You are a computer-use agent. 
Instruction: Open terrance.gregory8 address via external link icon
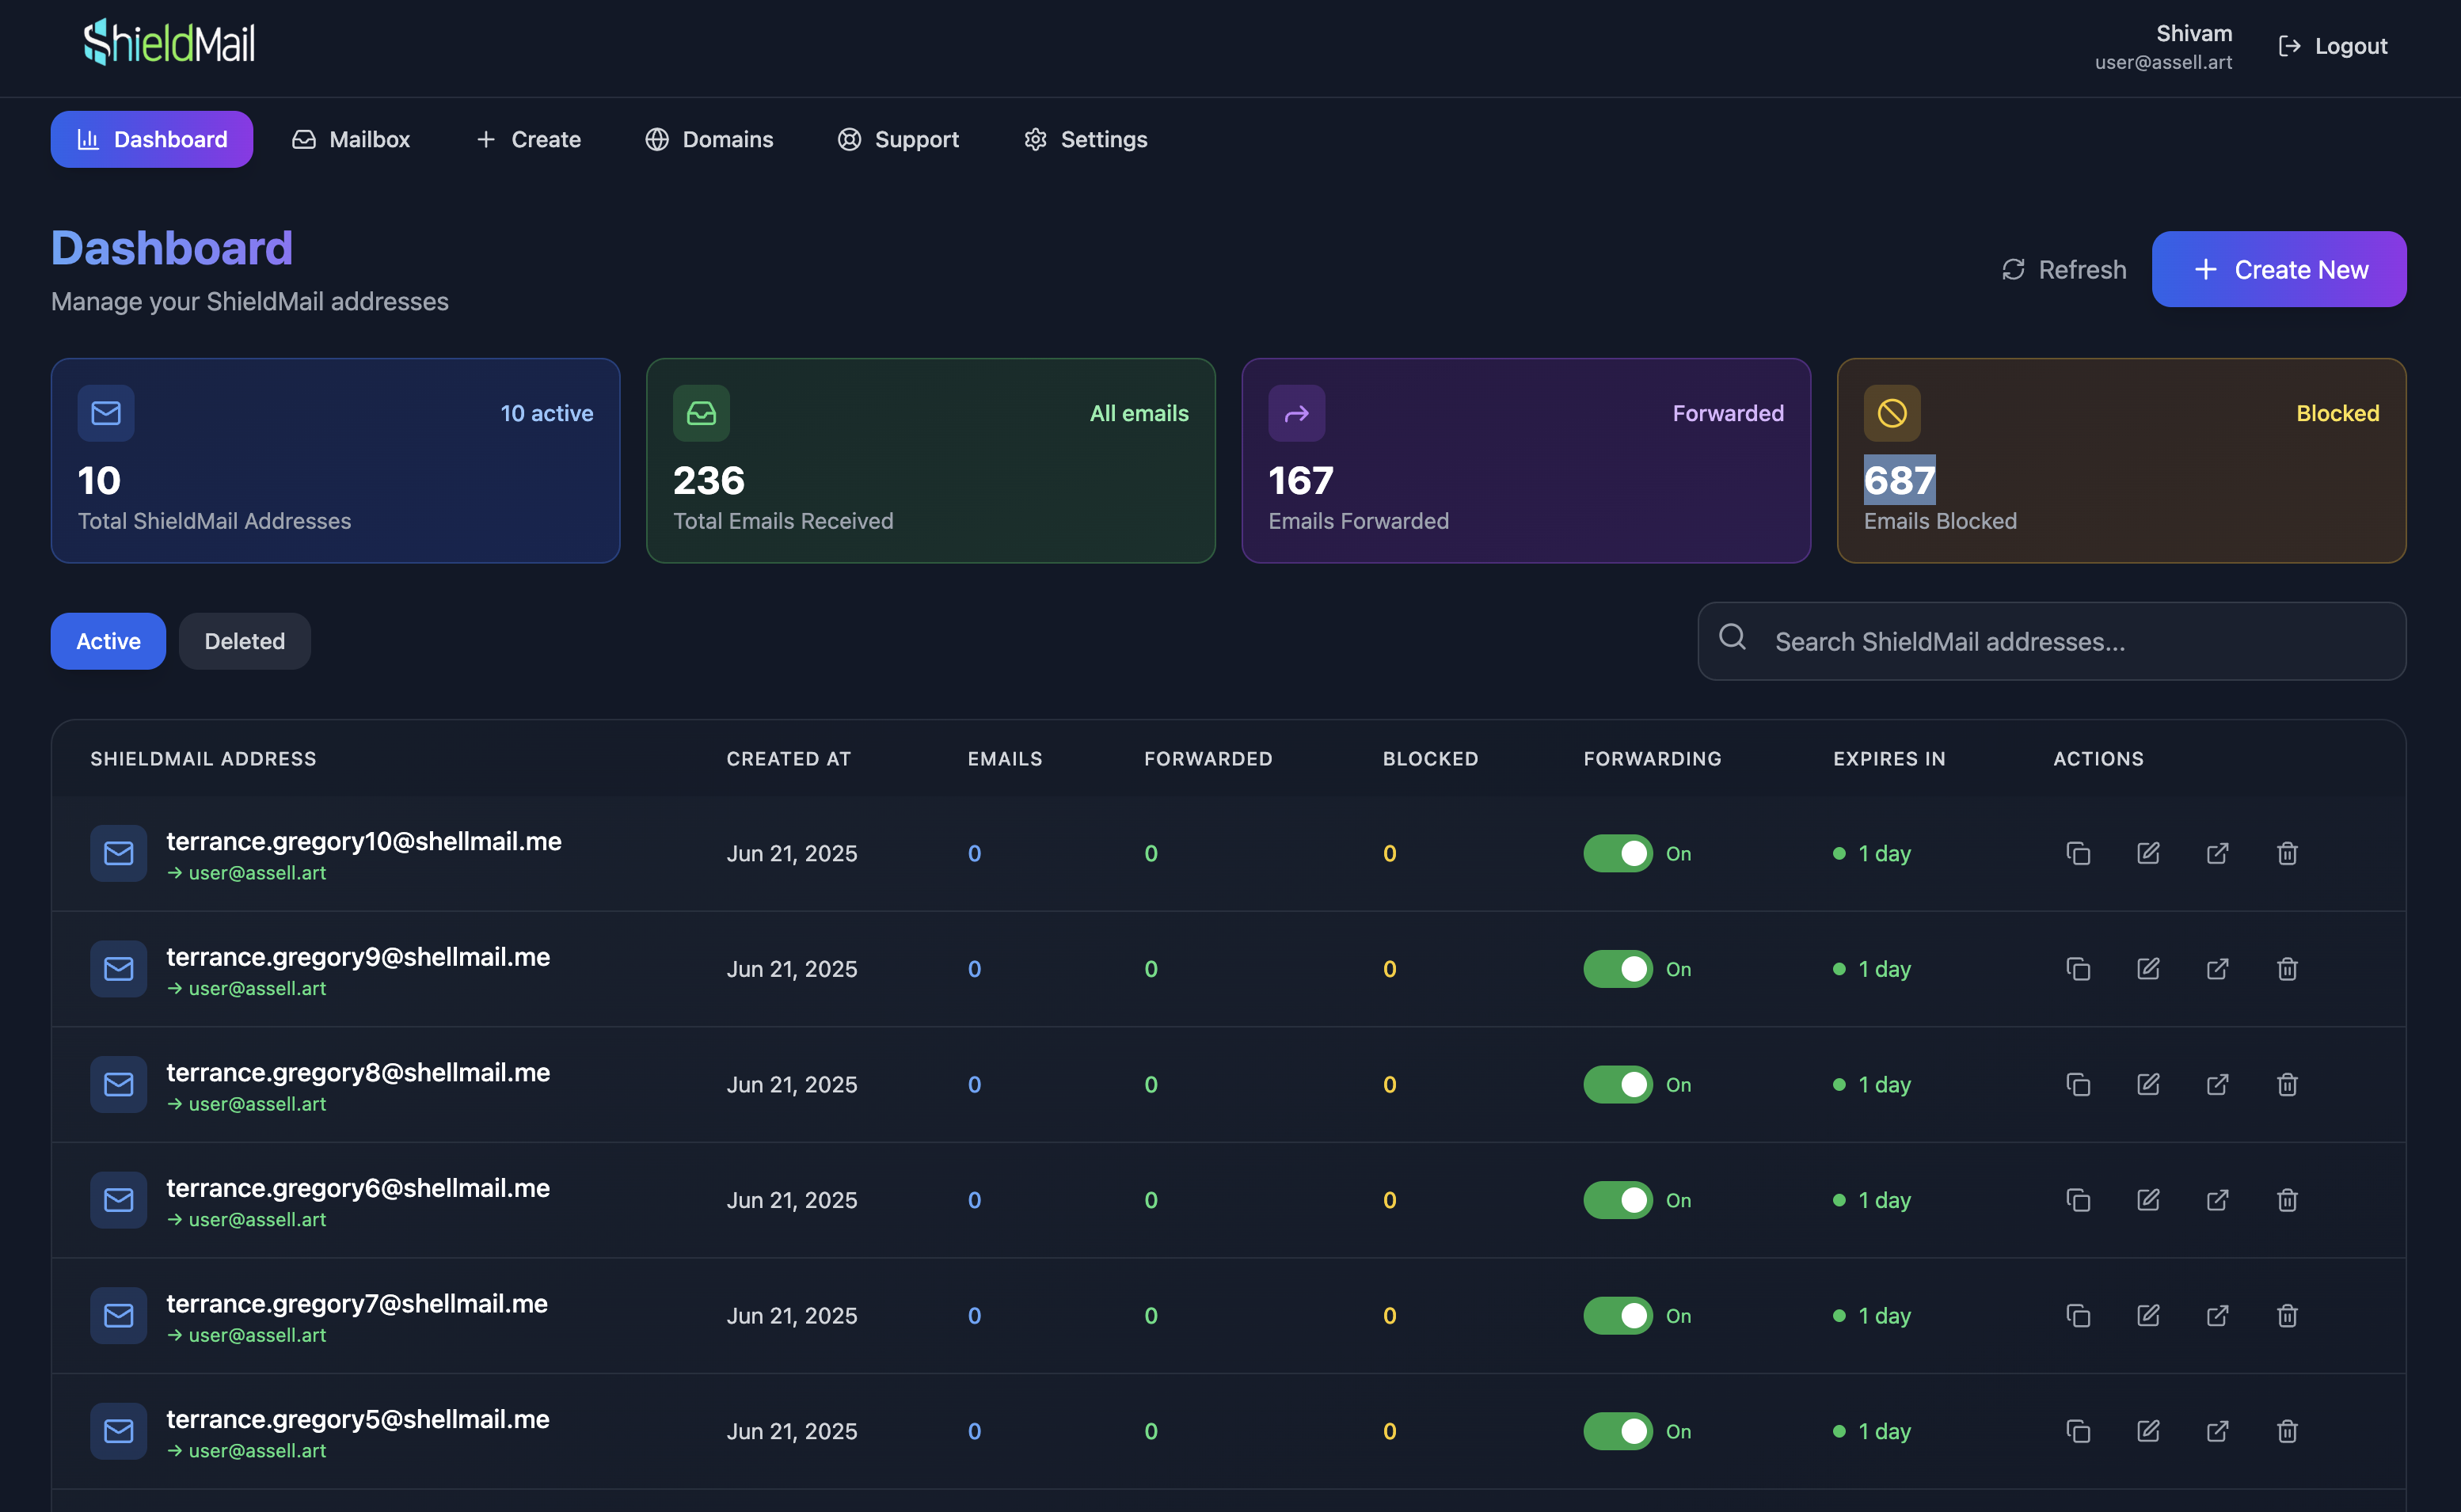(2217, 1084)
